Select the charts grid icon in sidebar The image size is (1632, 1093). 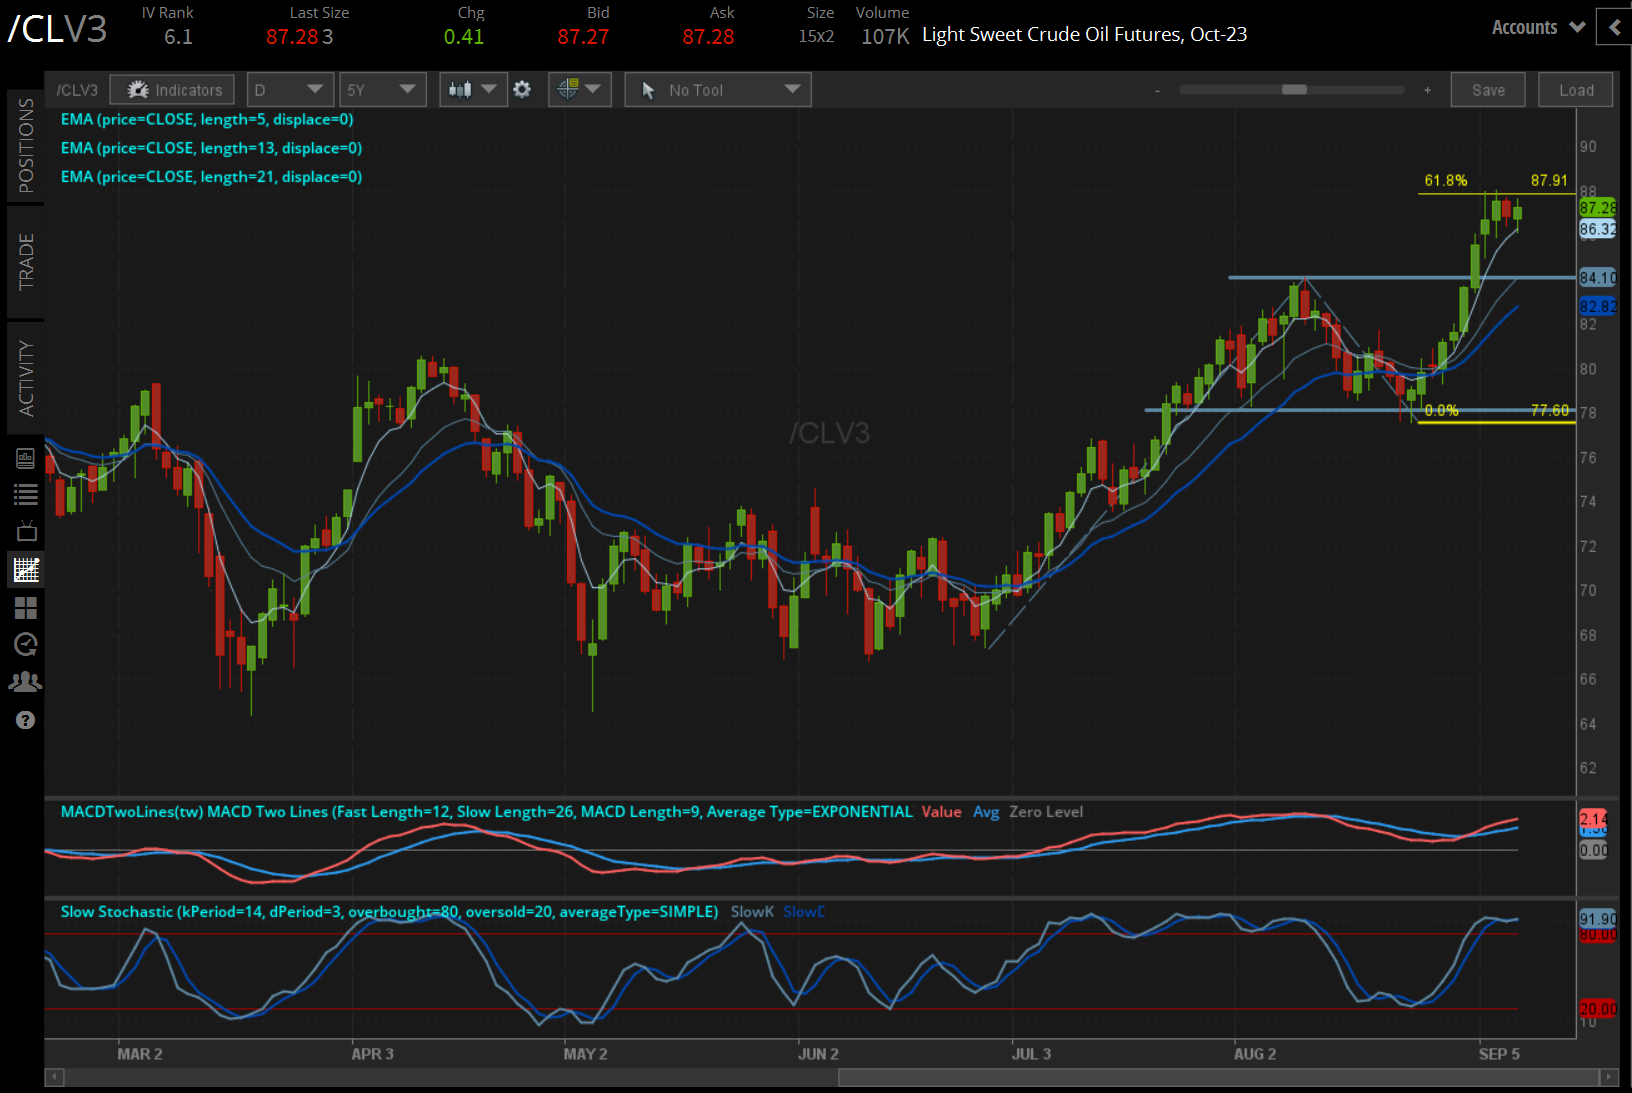25,570
